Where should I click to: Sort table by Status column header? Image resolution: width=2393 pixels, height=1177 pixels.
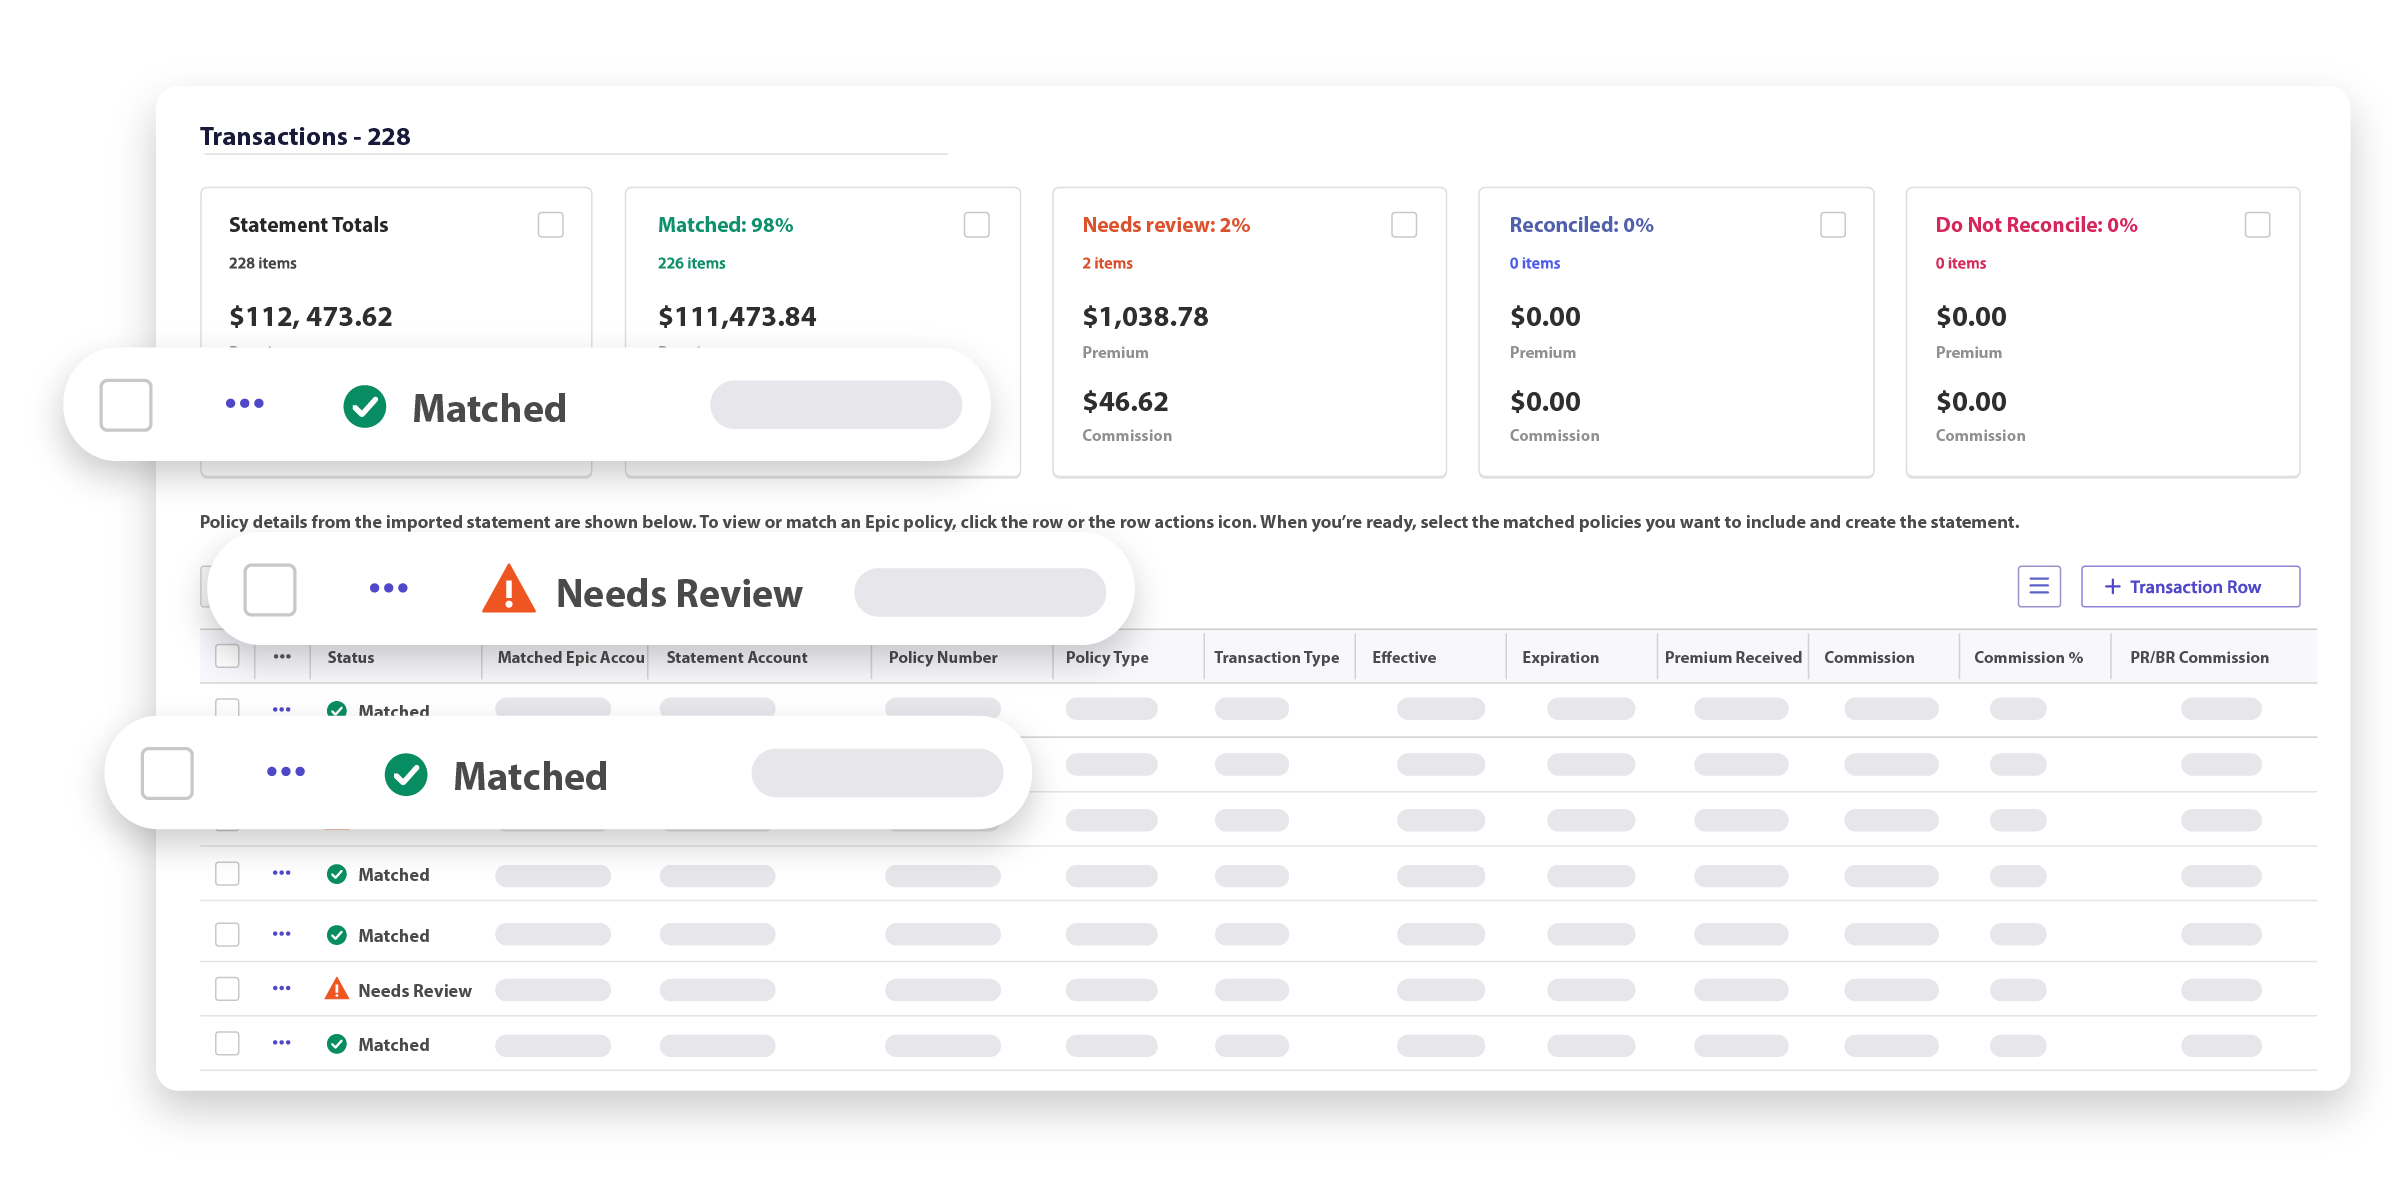coord(351,657)
